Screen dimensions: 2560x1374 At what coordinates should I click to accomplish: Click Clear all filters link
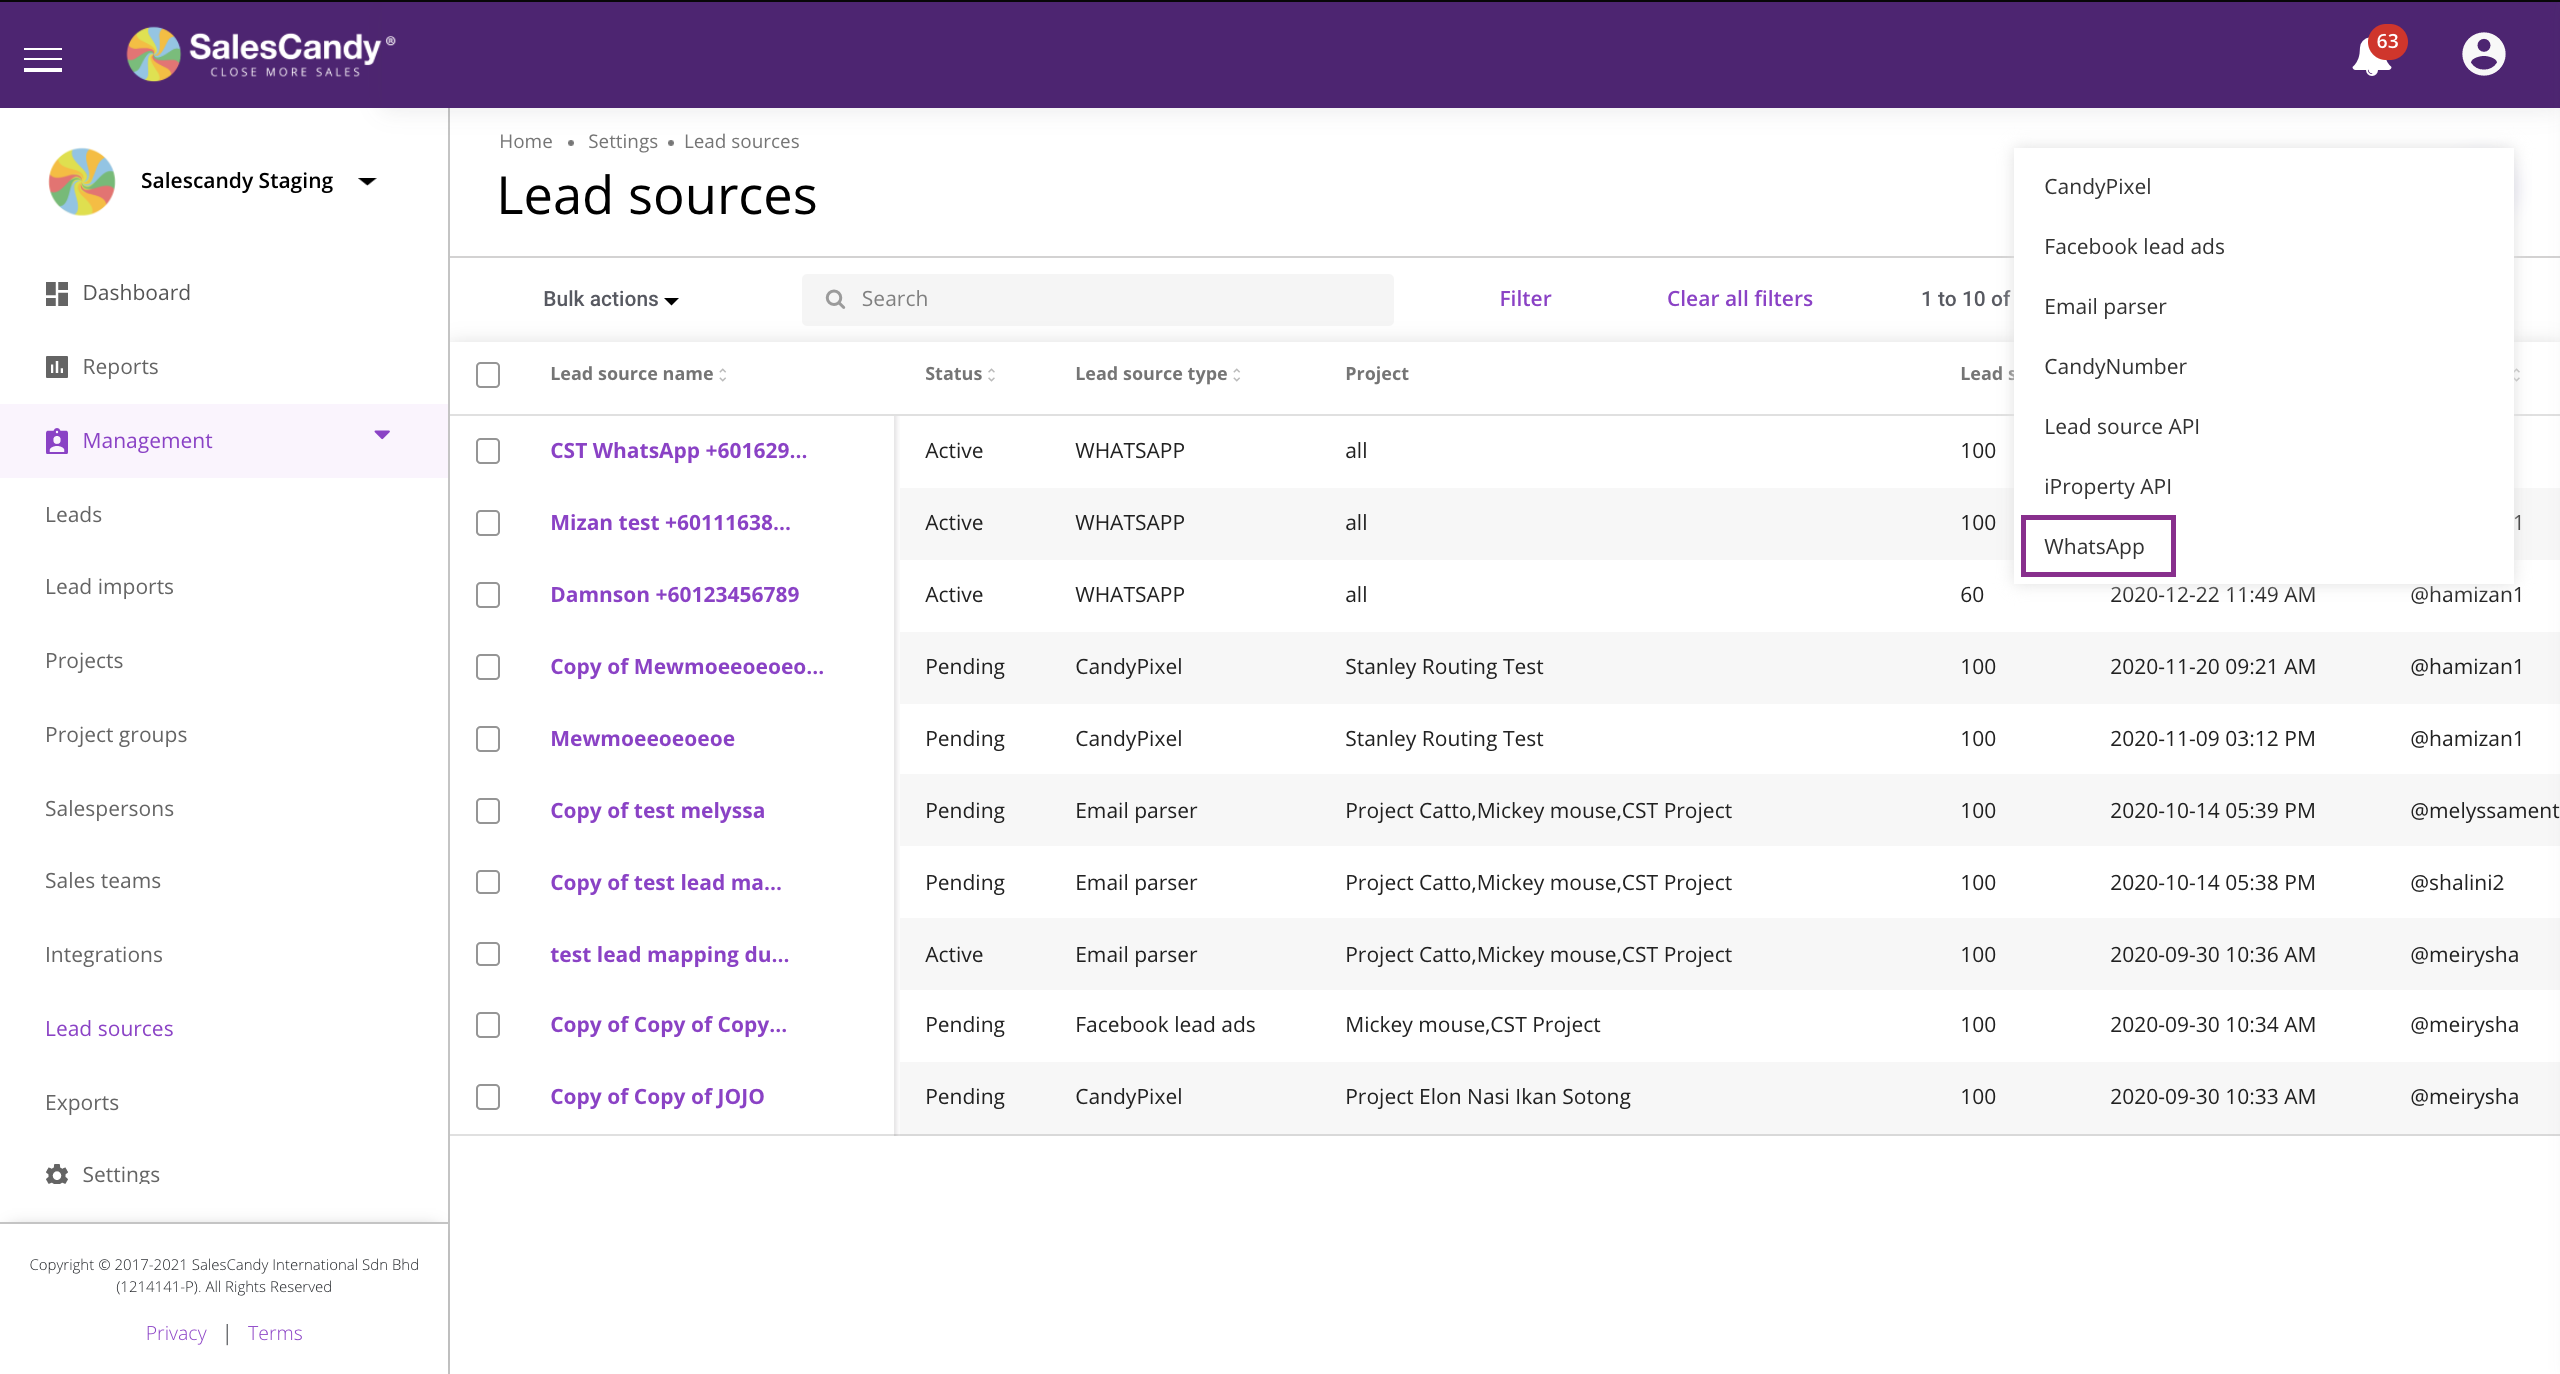1739,298
